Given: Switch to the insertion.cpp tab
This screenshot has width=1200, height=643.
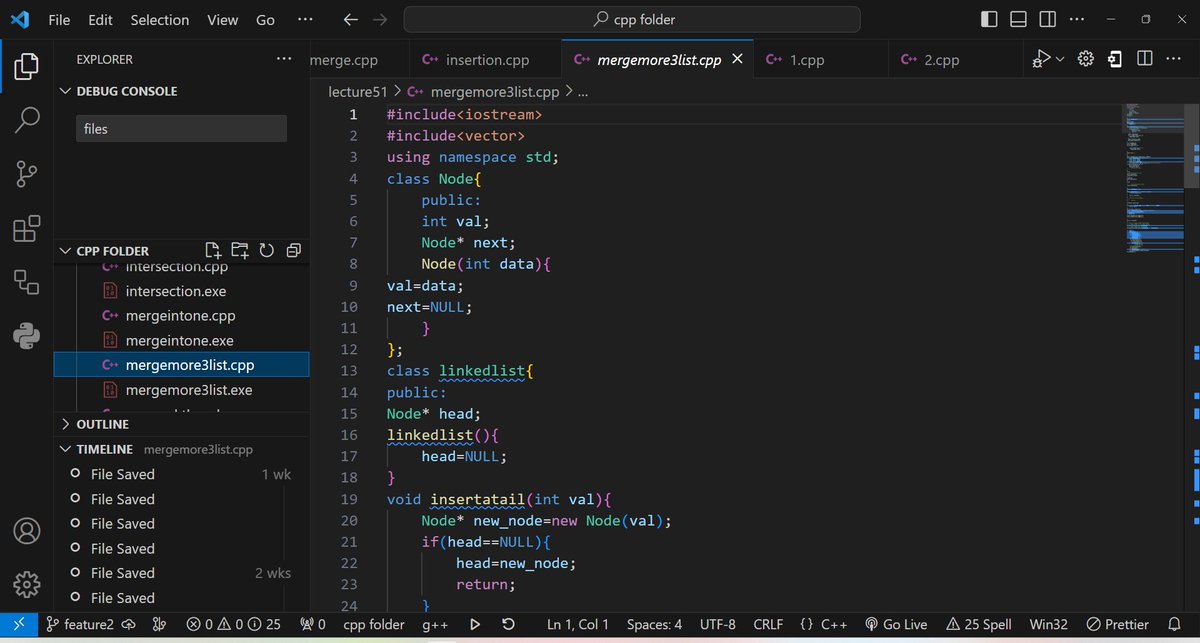Looking at the screenshot, I should 485,59.
